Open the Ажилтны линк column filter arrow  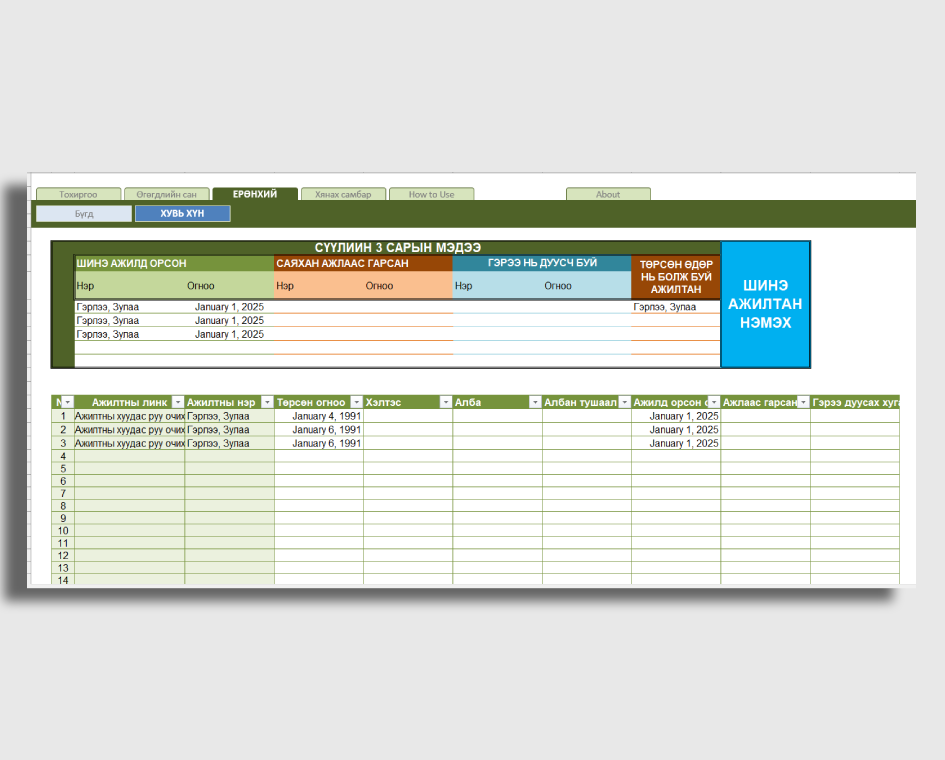177,402
